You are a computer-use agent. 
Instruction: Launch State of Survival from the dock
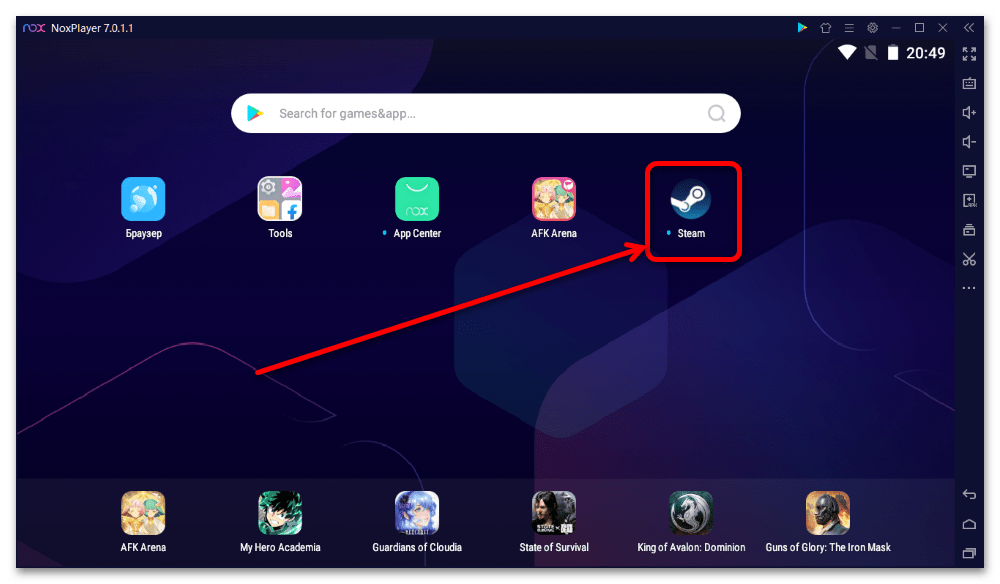click(554, 513)
